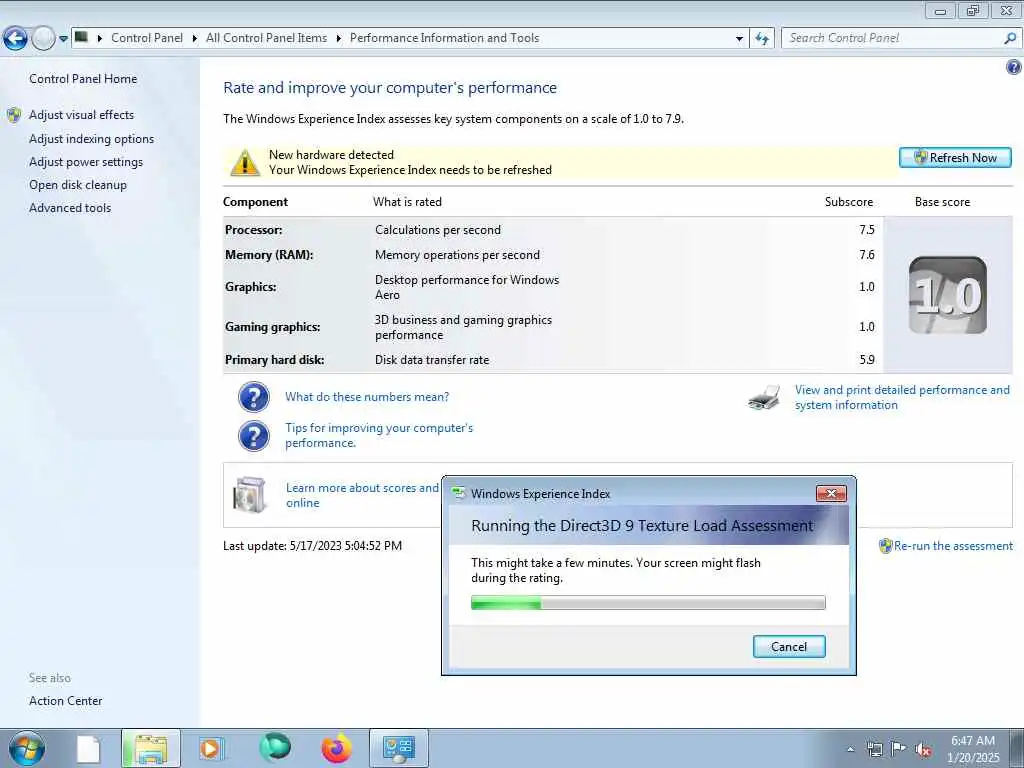The width and height of the screenshot is (1024, 768).
Task: Open Action Center under See also
Action: [x=65, y=701]
